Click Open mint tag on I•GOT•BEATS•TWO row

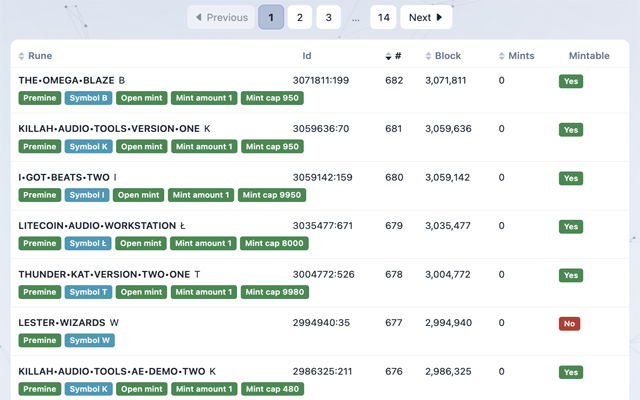click(138, 195)
